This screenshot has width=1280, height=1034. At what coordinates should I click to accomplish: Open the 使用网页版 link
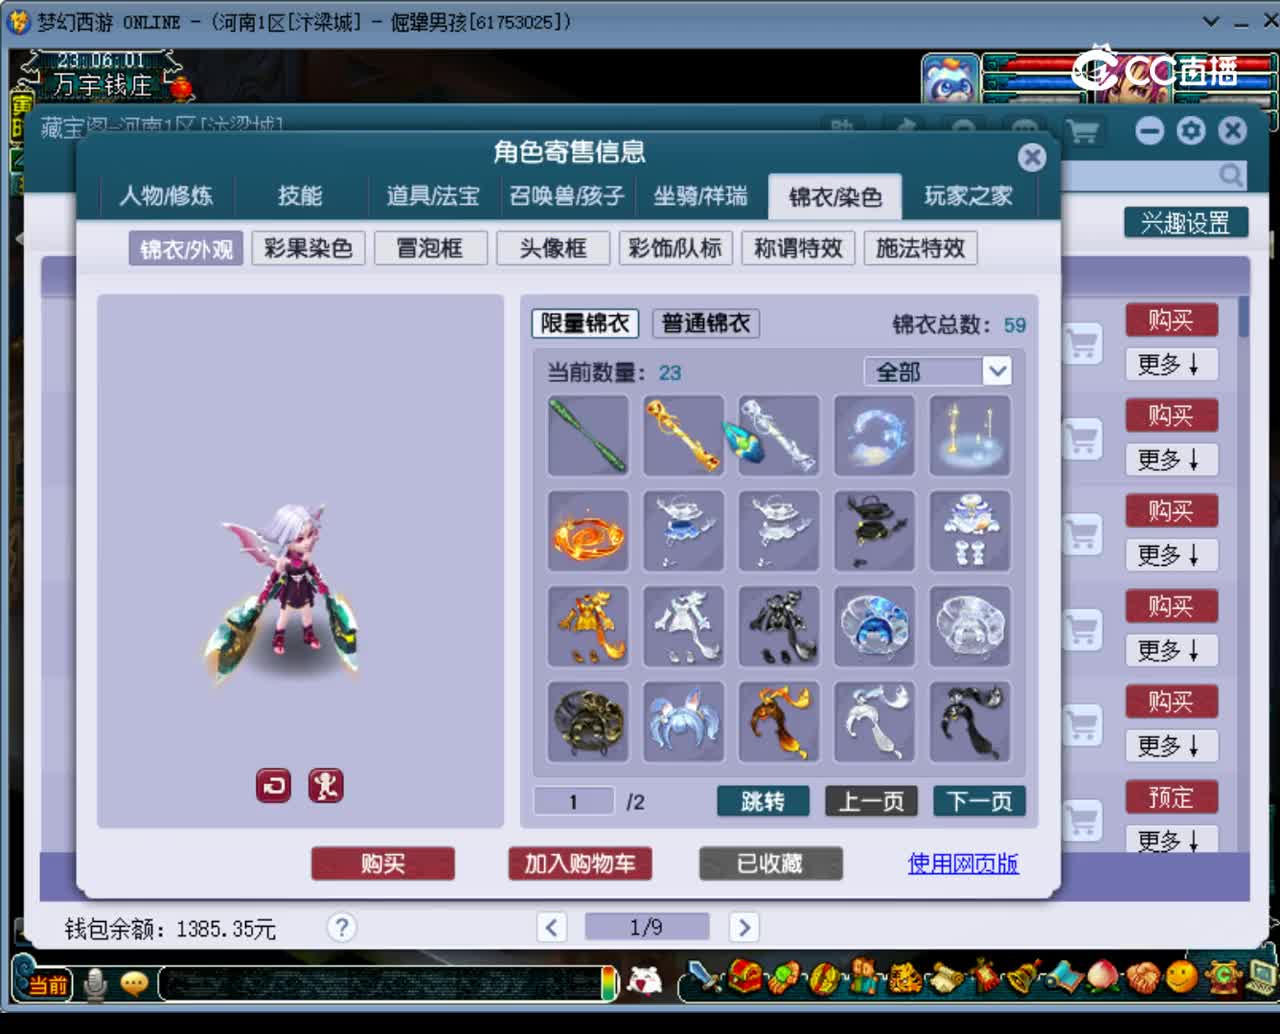pyautogui.click(x=963, y=863)
